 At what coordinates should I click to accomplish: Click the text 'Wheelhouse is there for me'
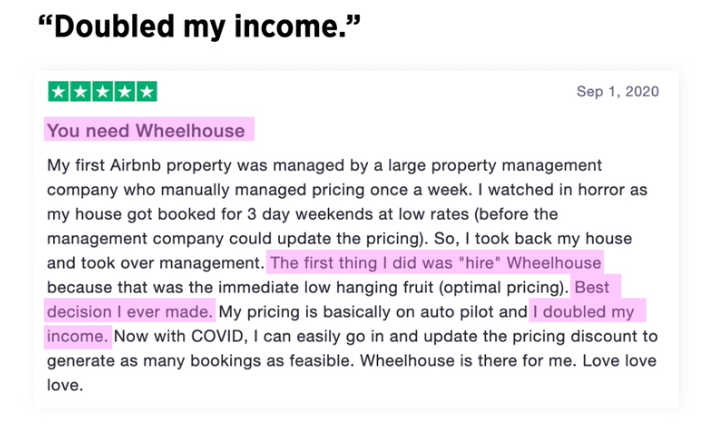click(x=467, y=361)
